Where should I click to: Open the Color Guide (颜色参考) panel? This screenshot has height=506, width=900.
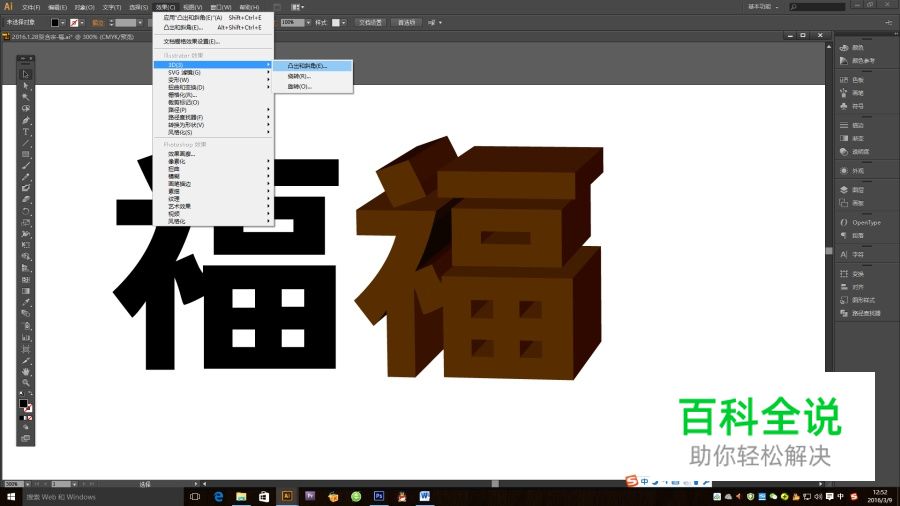tap(858, 61)
